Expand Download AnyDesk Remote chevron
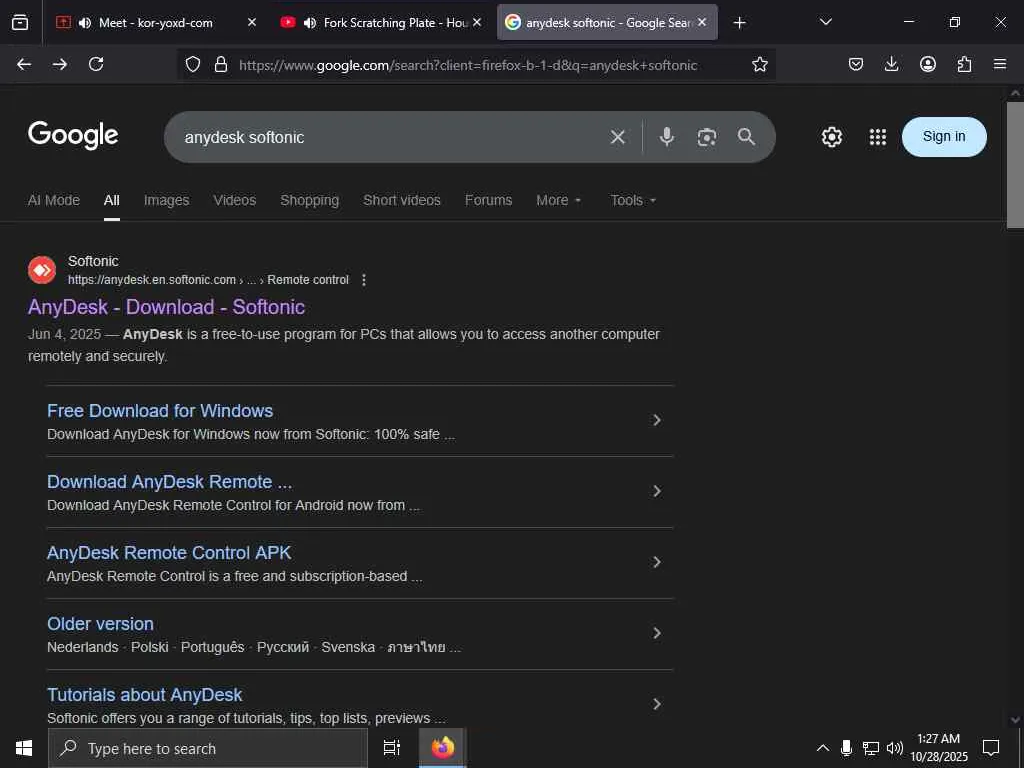This screenshot has height=768, width=1024. click(x=657, y=491)
